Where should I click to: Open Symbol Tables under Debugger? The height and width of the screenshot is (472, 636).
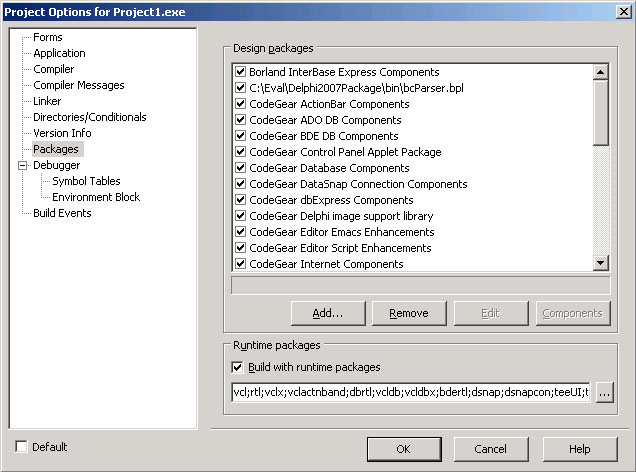[x=86, y=181]
